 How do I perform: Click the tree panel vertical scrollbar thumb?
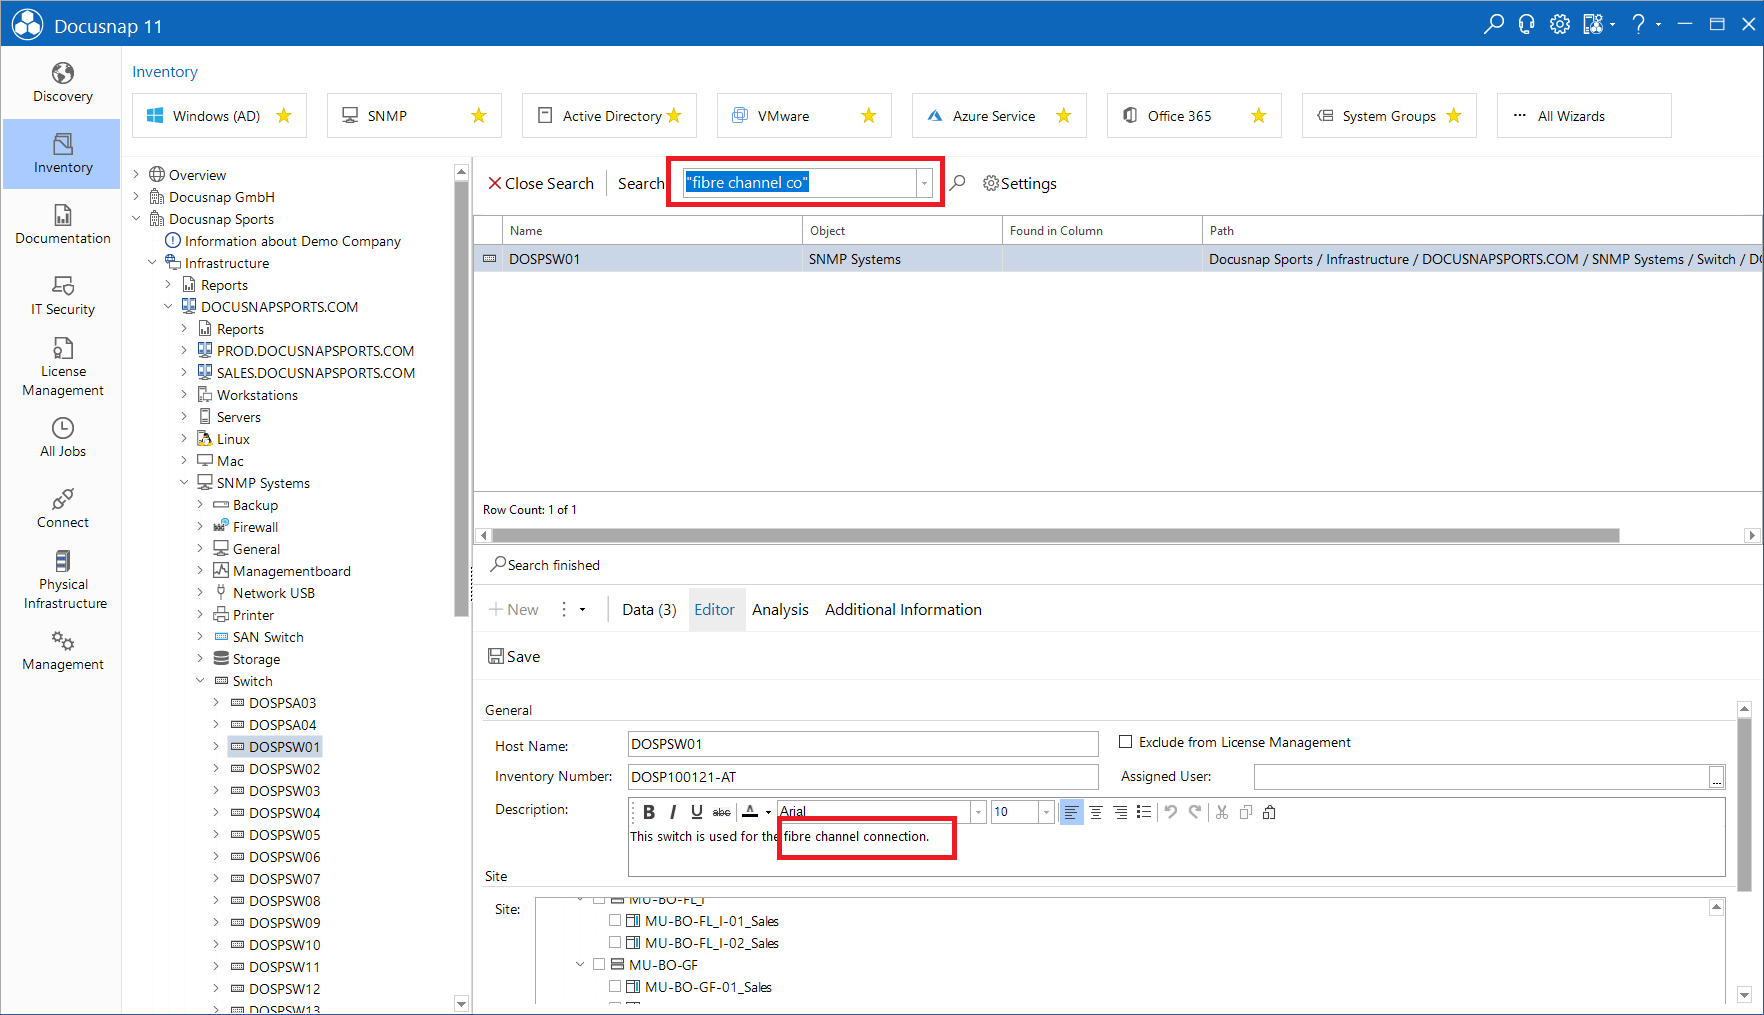click(x=461, y=398)
